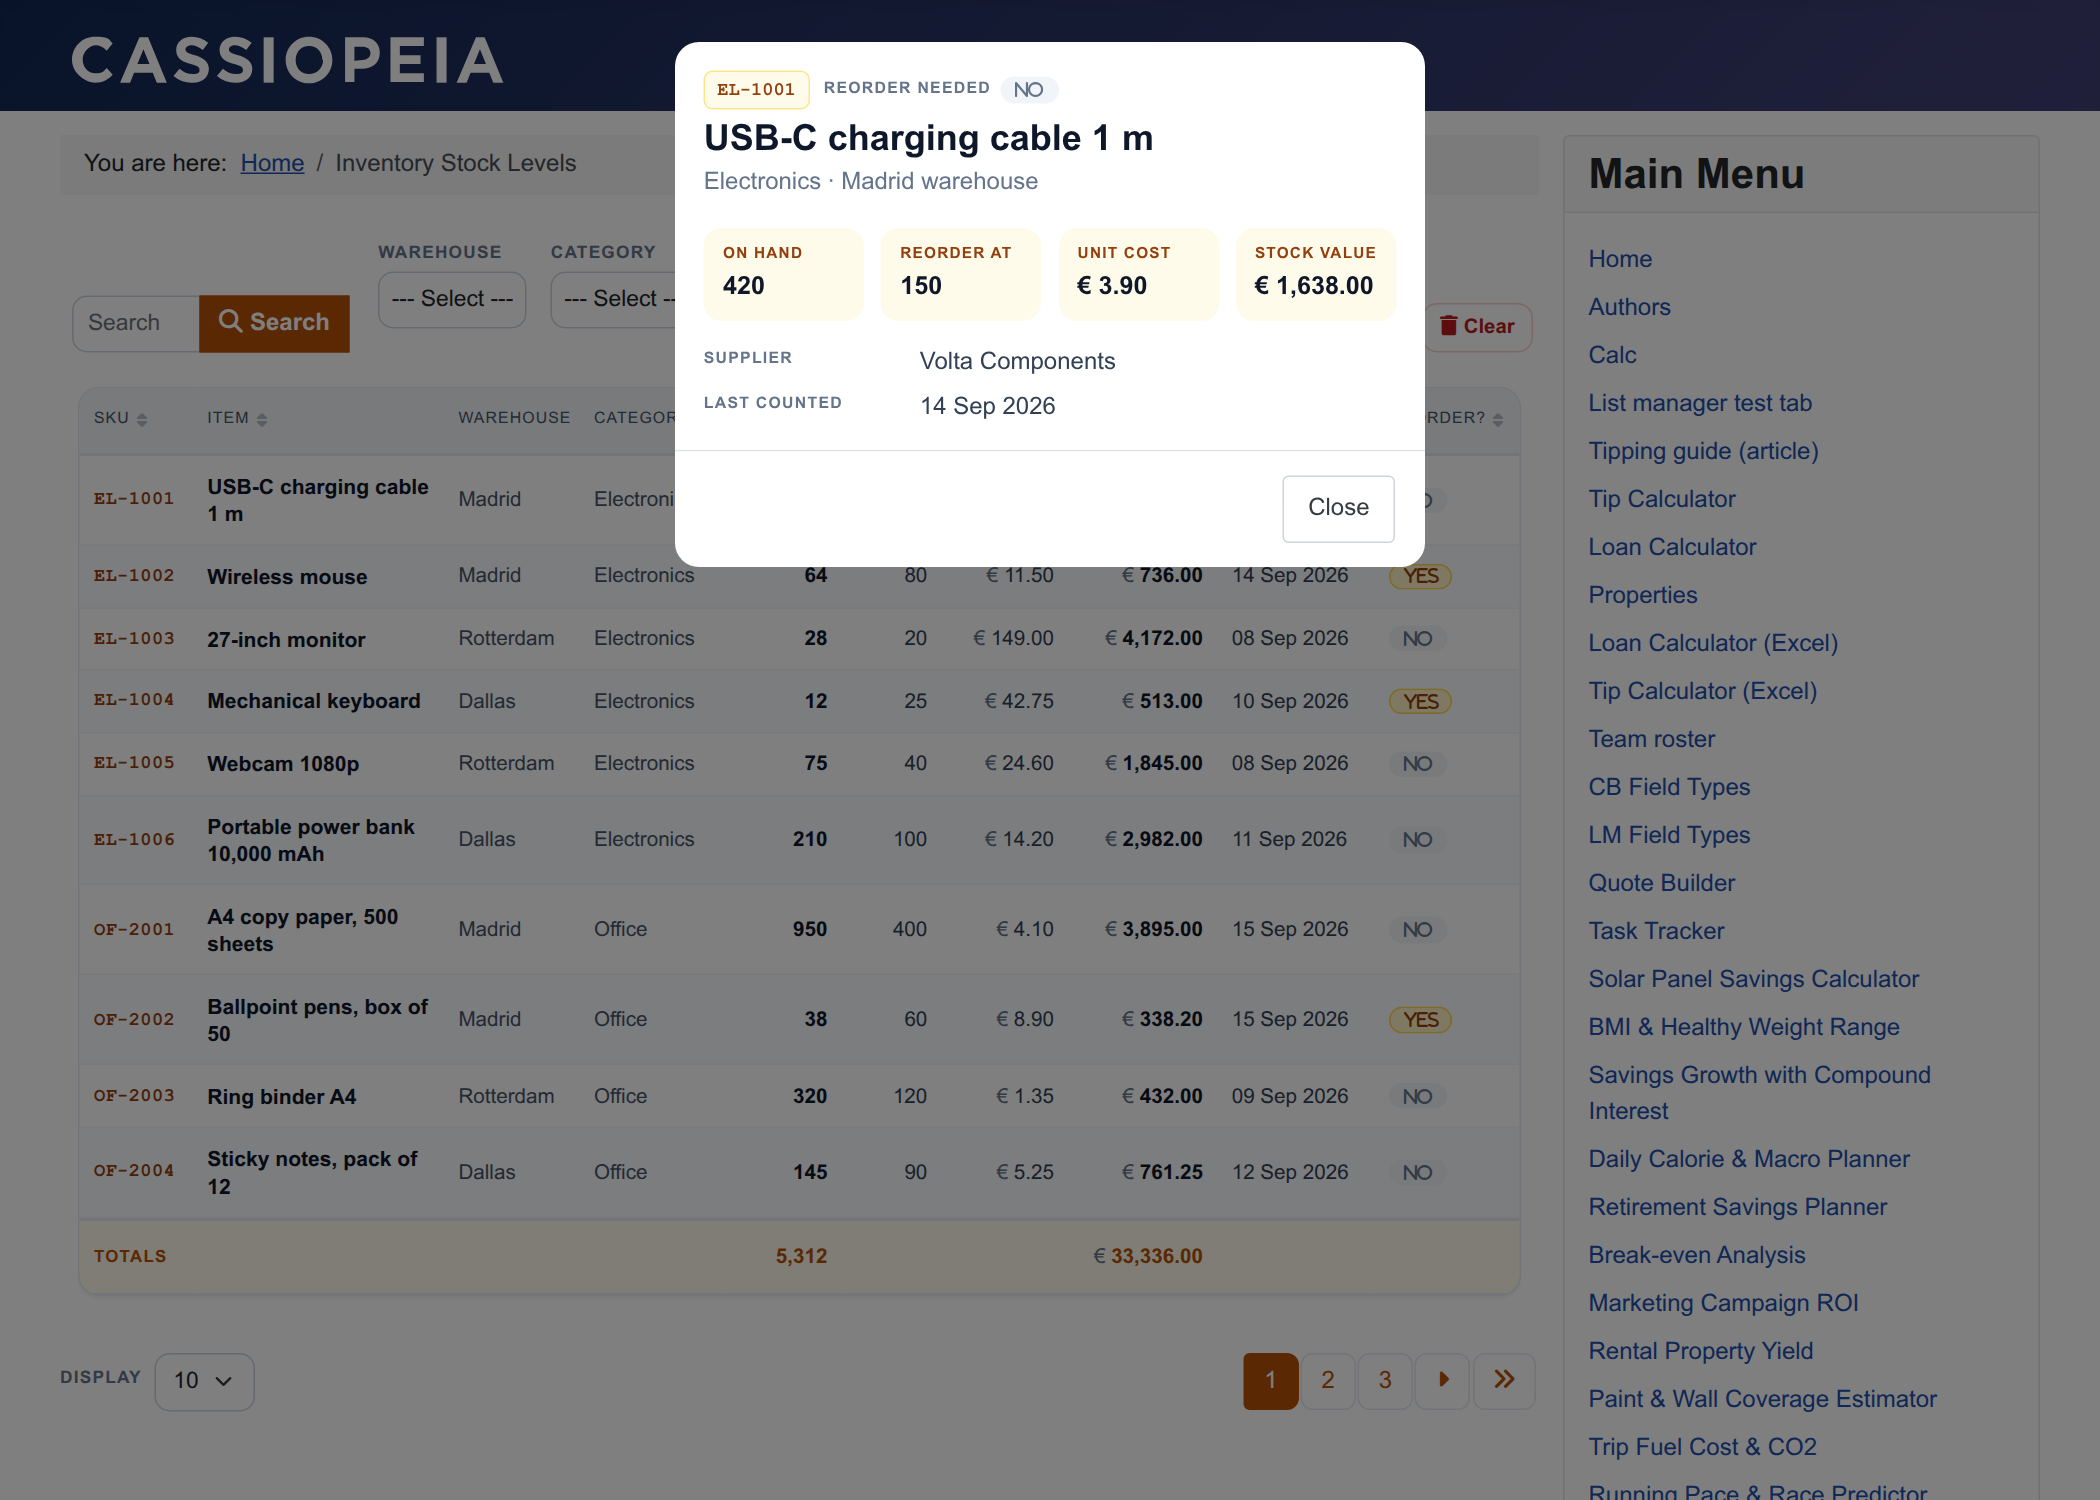Open the Category select dropdown
The width and height of the screenshot is (2100, 1500).
tap(614, 299)
